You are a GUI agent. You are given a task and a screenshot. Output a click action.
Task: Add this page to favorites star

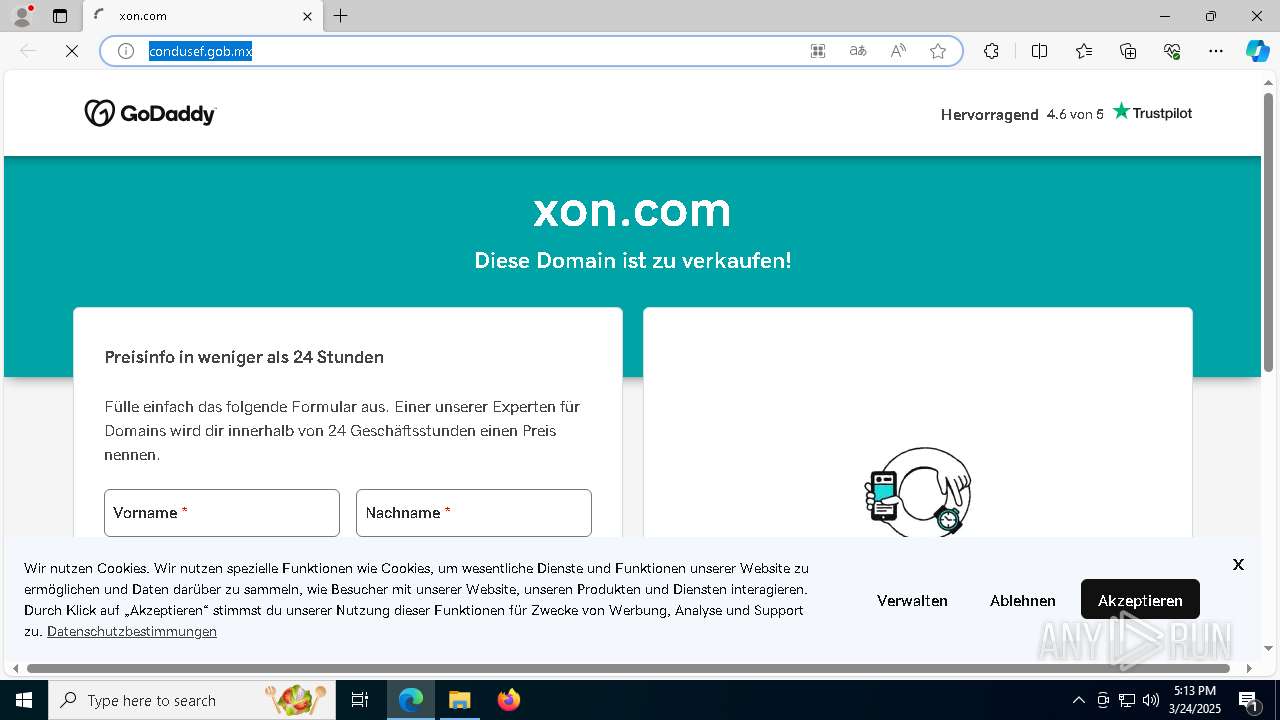(x=938, y=51)
